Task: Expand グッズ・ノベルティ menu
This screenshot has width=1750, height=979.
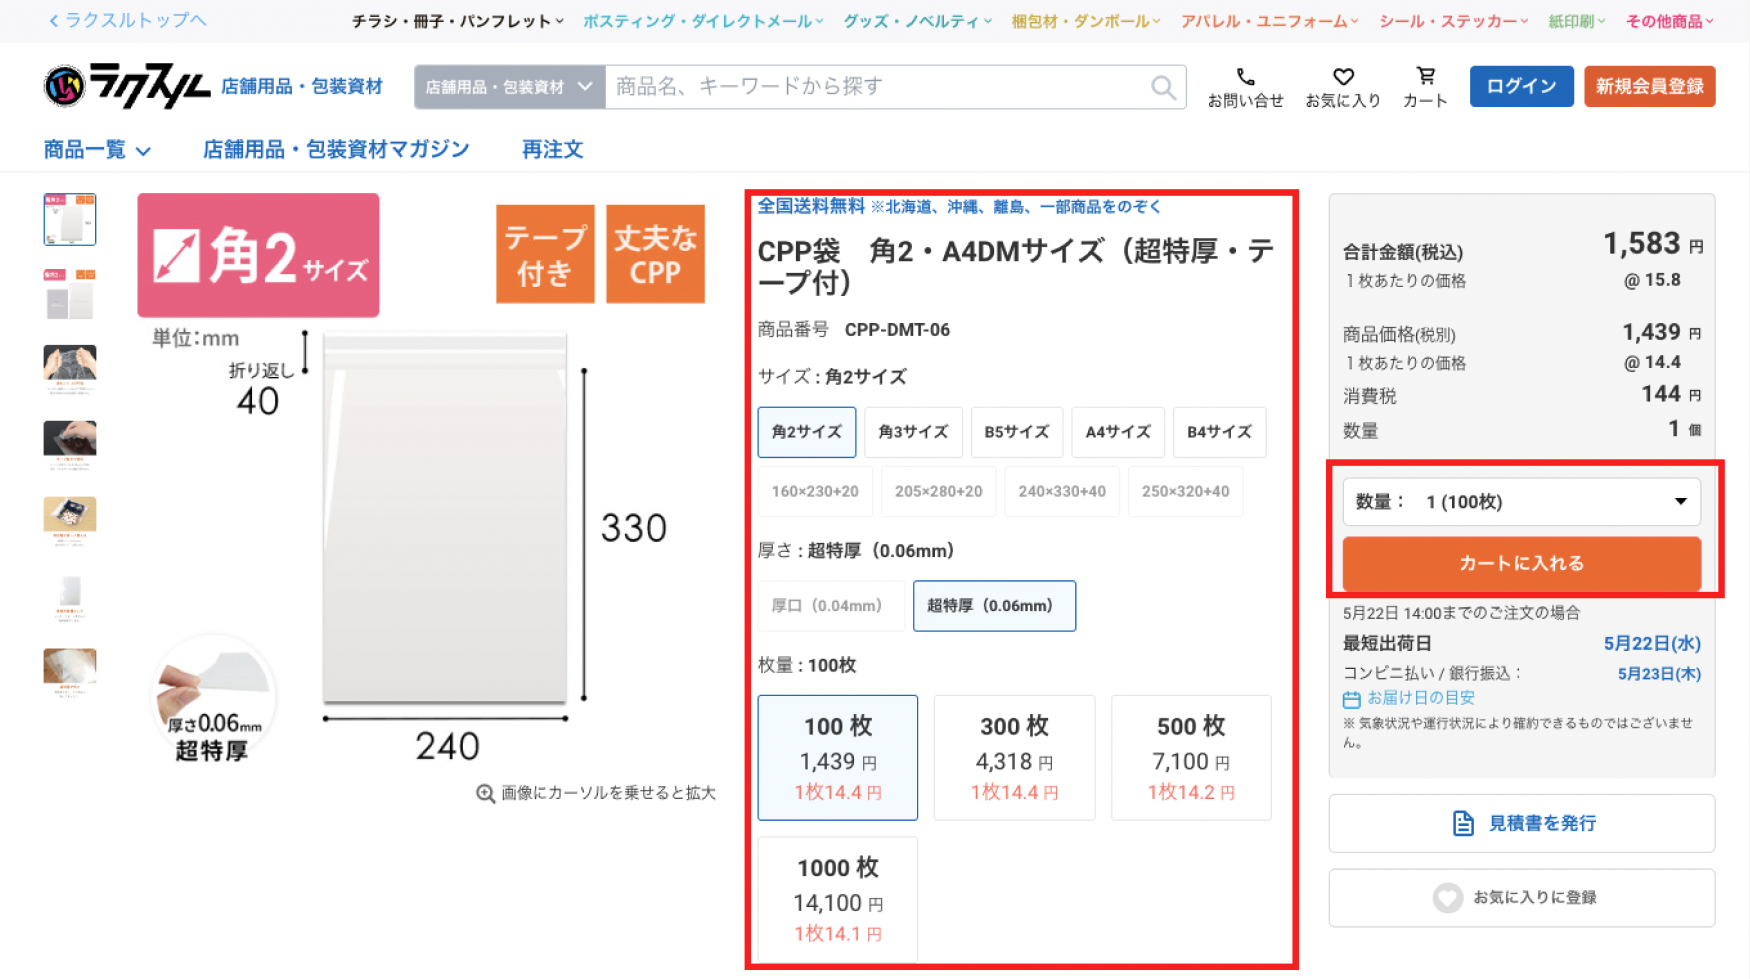Action: tap(918, 21)
